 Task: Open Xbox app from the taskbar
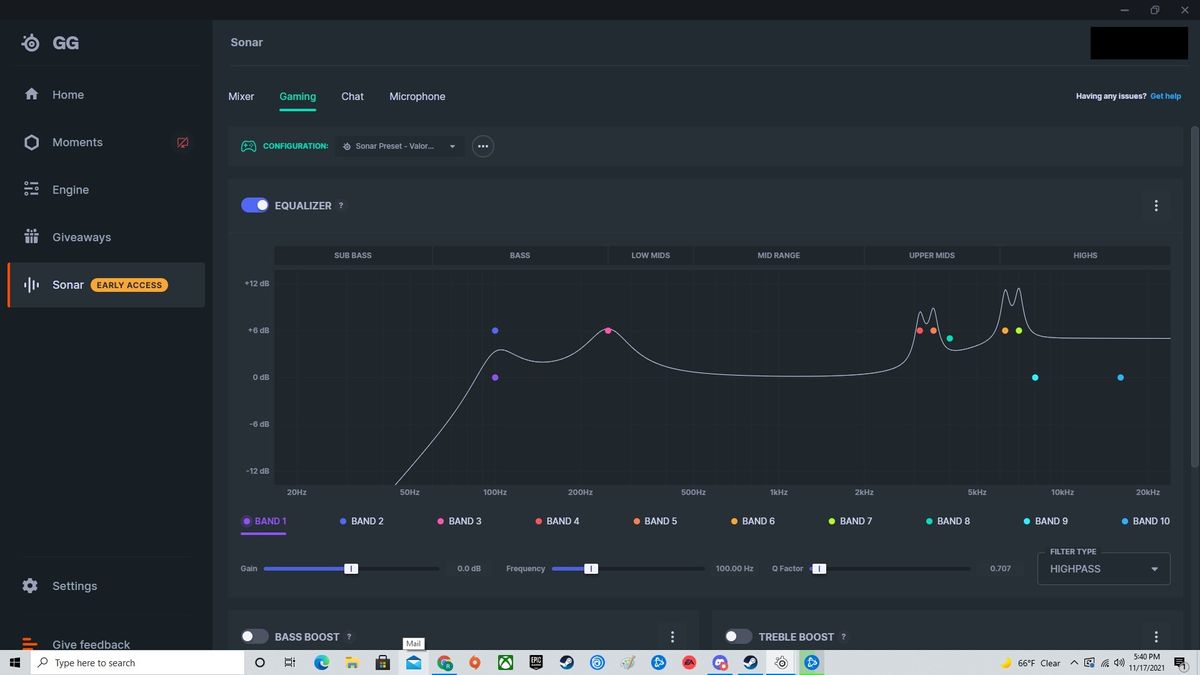tap(506, 663)
